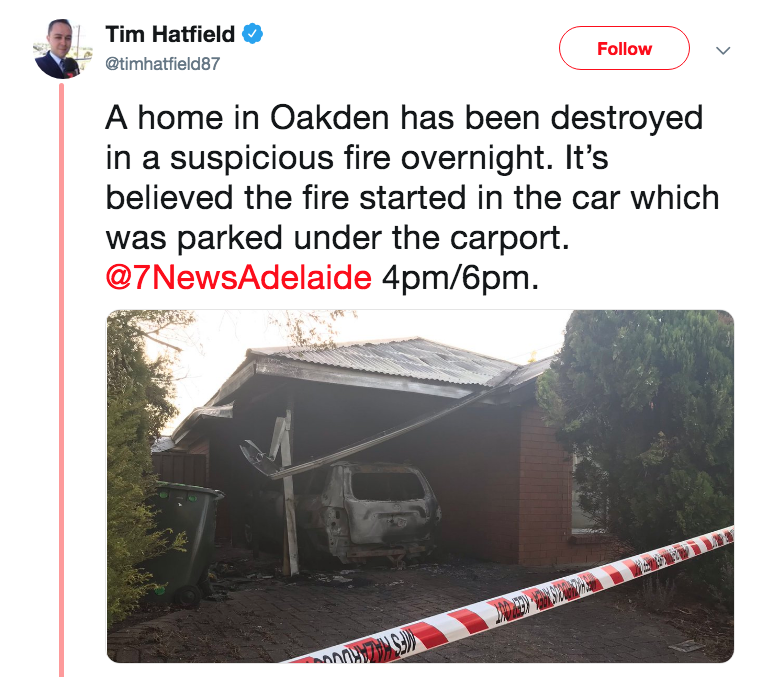Click the pink thread connector line
Screen dimensions: 764x677
[62, 380]
